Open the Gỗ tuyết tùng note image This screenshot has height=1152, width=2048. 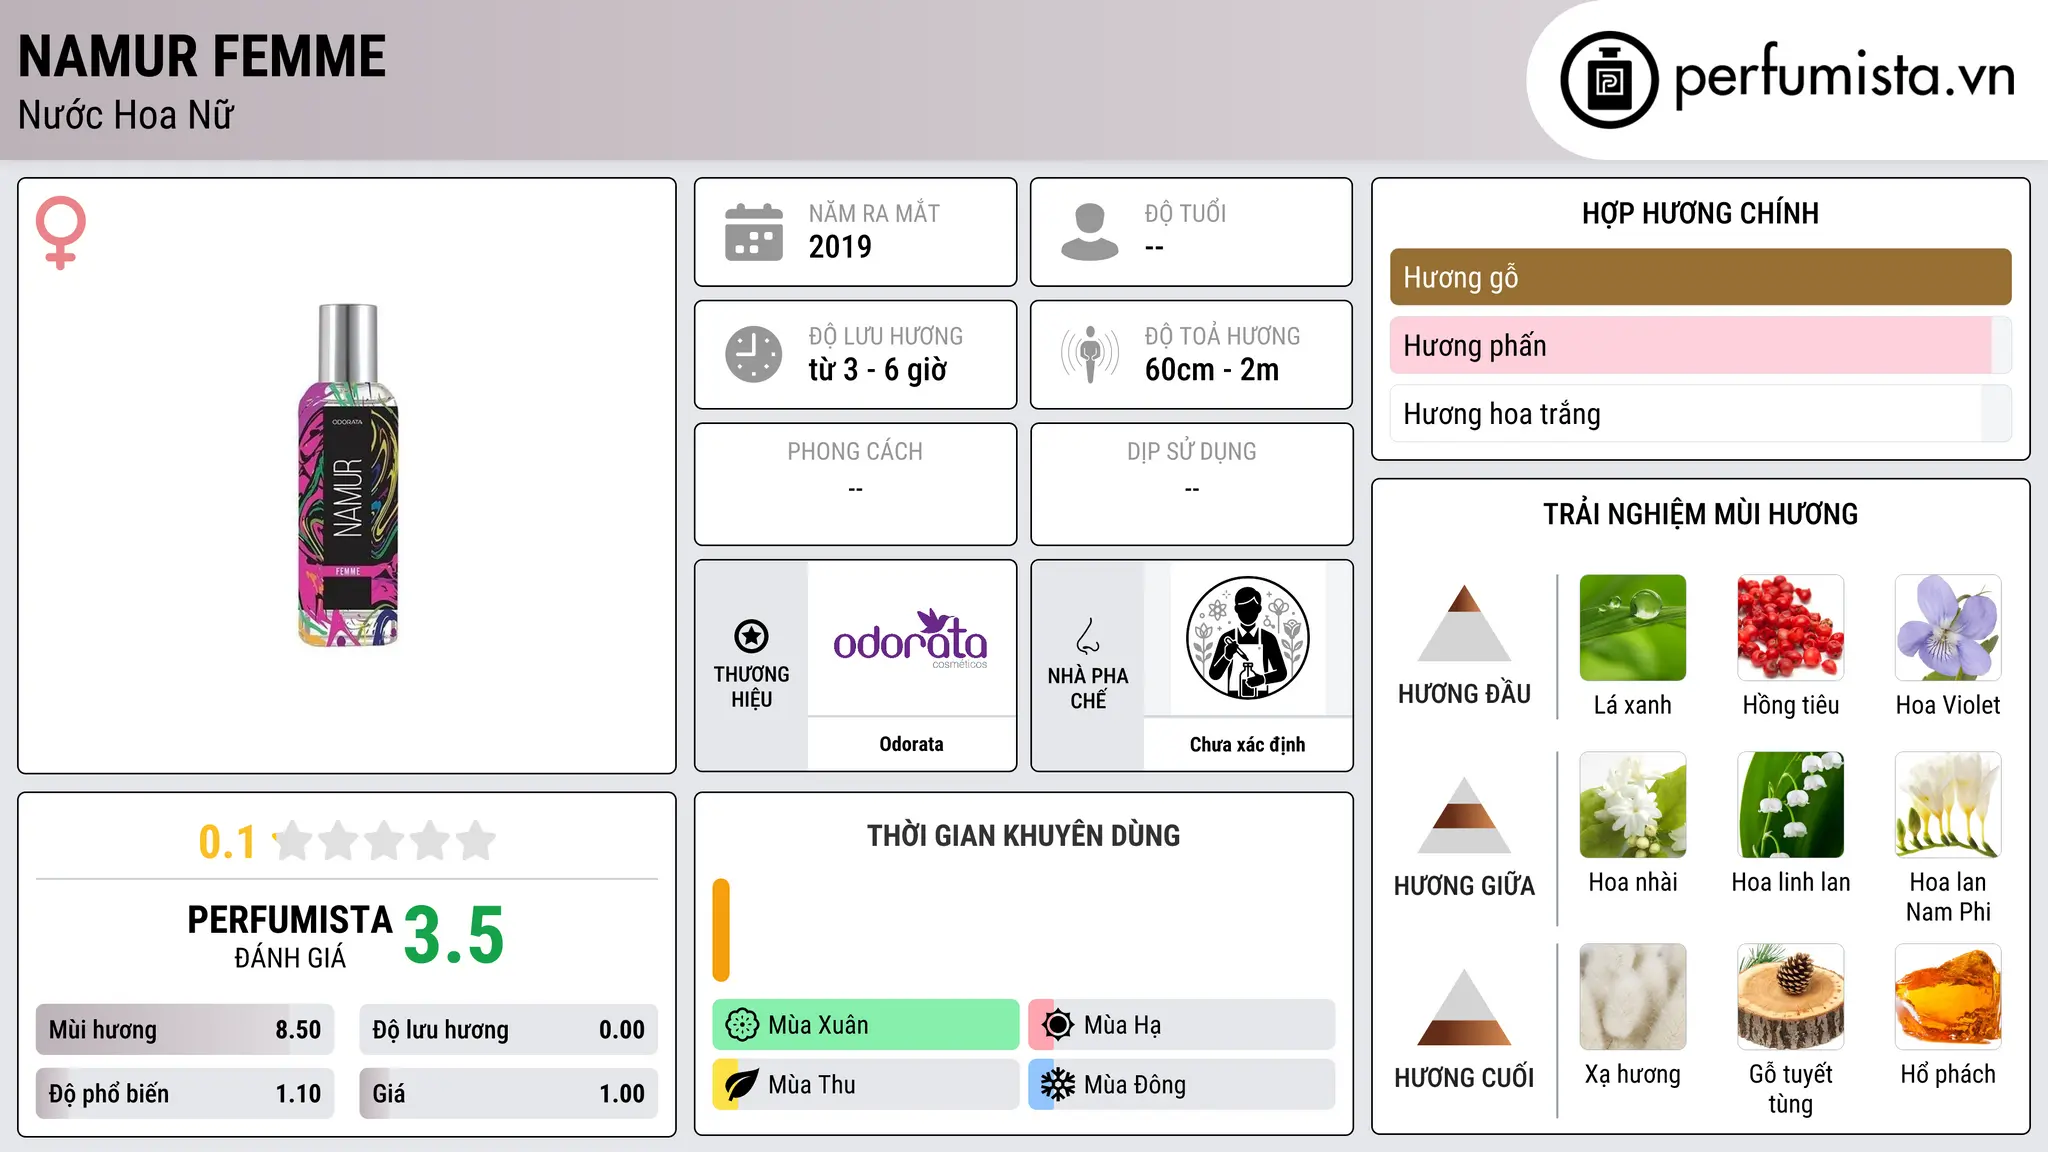tap(1791, 997)
